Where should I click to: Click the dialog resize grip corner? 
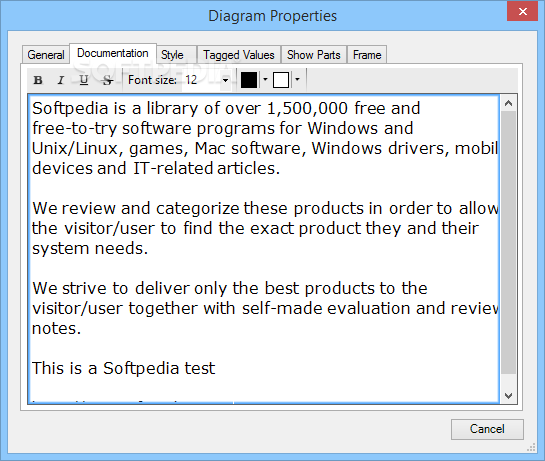531,447
